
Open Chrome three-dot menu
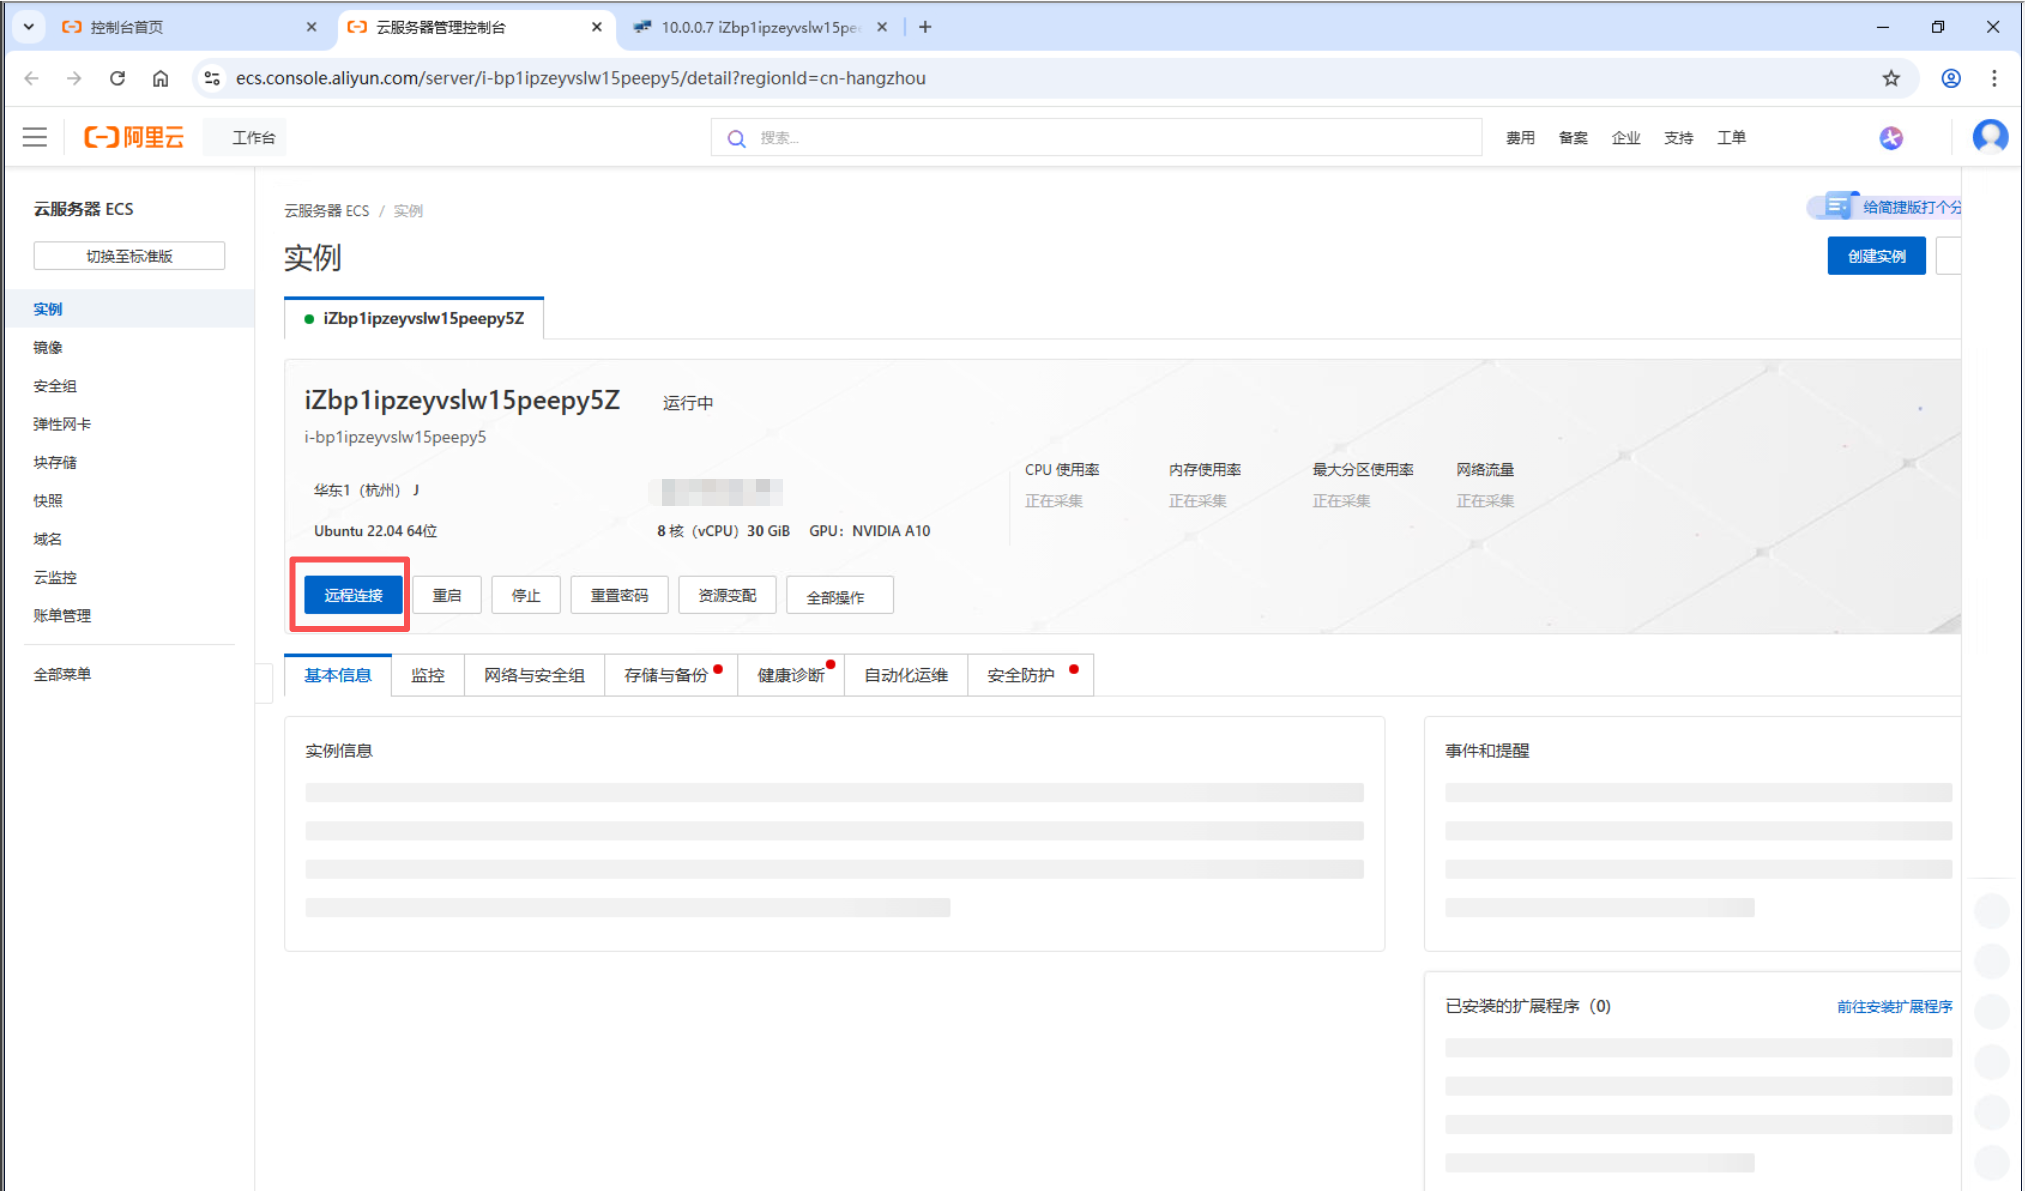coord(1993,78)
